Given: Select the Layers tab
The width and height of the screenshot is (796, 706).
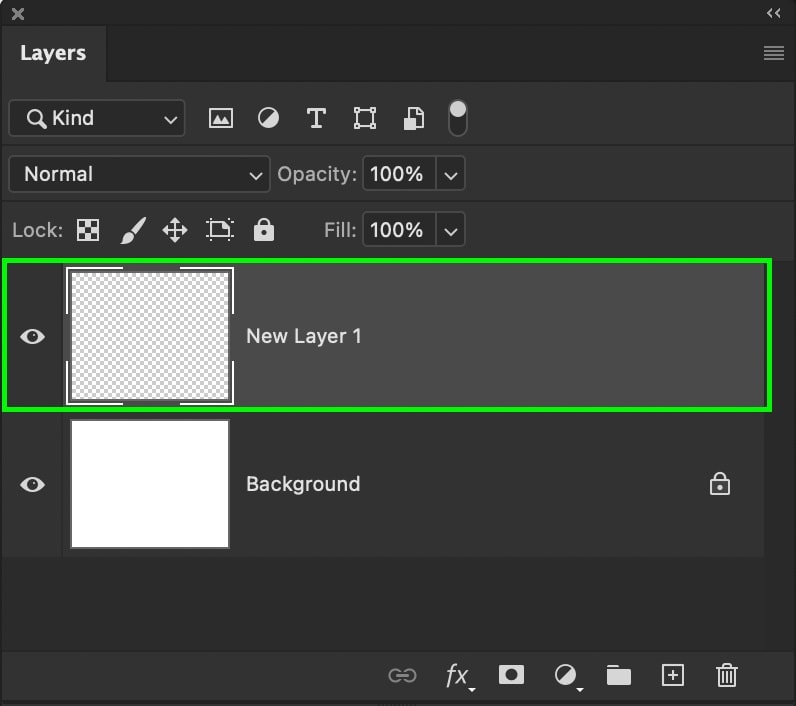Looking at the screenshot, I should (x=53, y=54).
